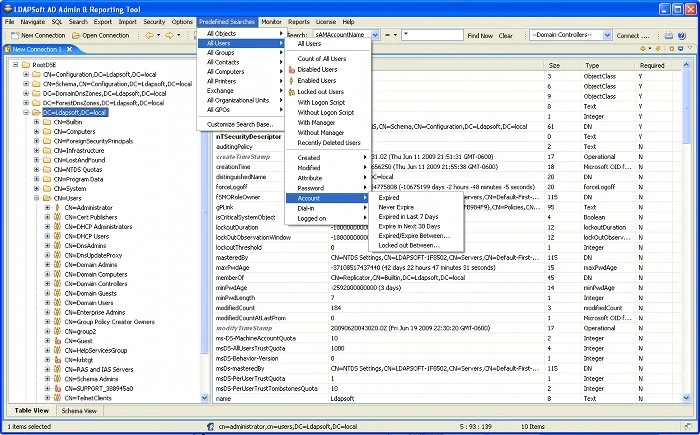
Task: Select the CN=Administrator user icon
Action: tap(57, 208)
